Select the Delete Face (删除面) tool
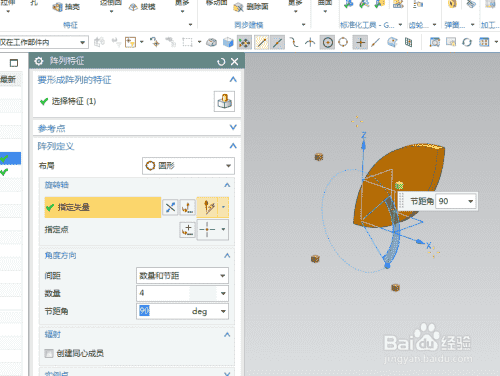This screenshot has width=500, height=376. click(x=251, y=7)
